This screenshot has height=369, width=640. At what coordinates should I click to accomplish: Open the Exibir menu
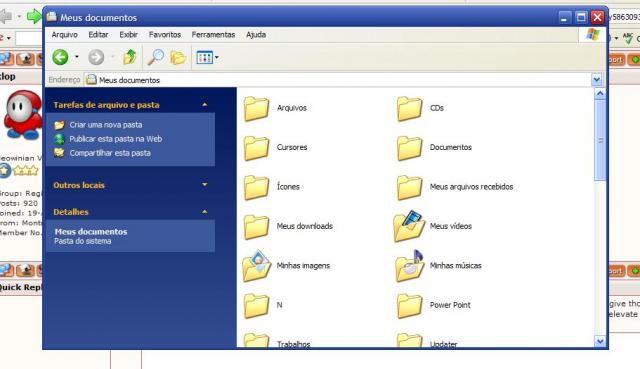(129, 35)
